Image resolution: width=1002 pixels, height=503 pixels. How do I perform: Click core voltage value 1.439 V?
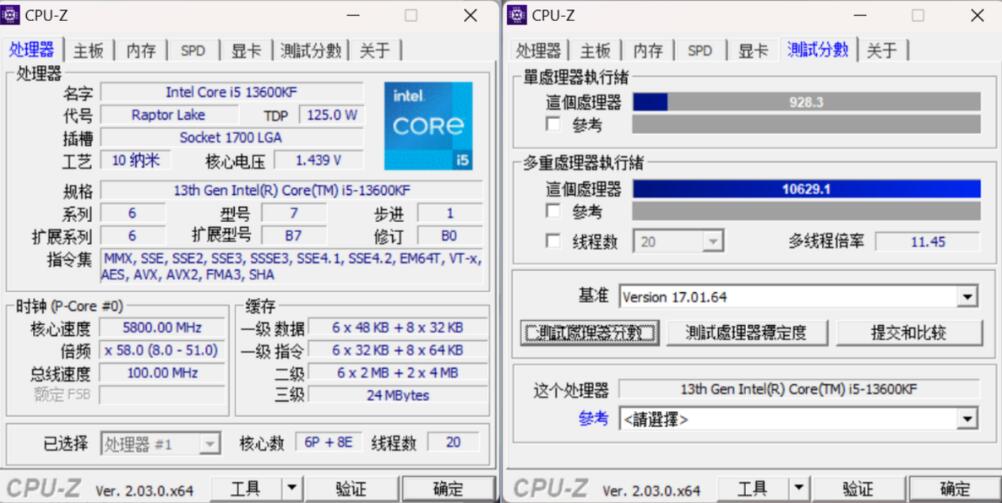[318, 160]
